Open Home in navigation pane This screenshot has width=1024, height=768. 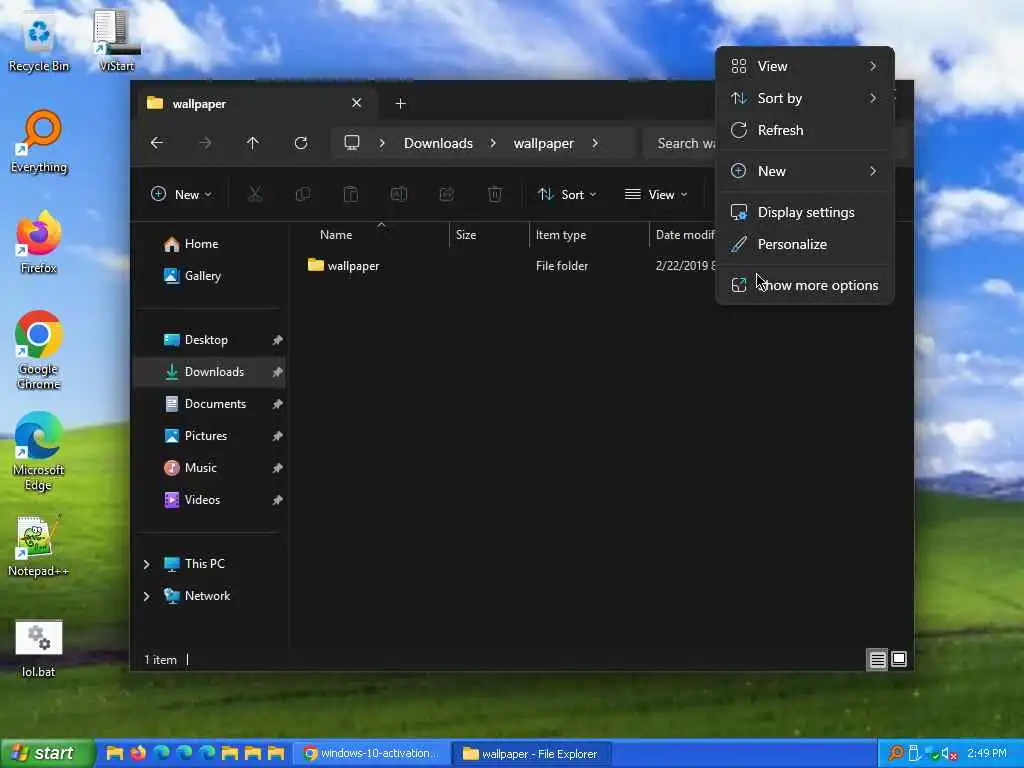[210, 244]
